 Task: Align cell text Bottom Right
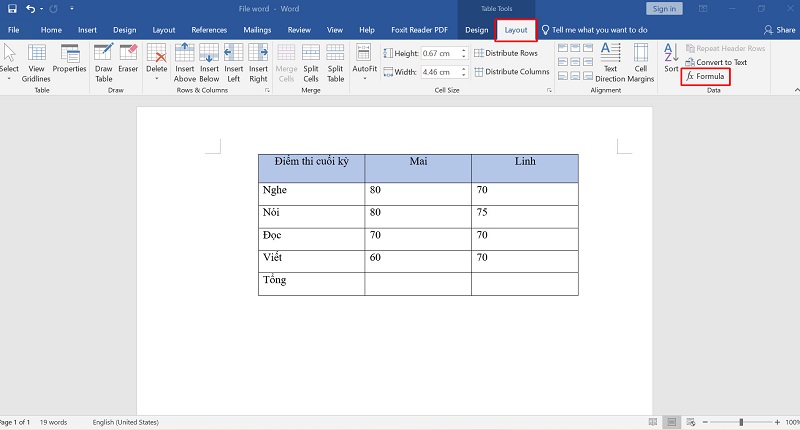coord(588,75)
